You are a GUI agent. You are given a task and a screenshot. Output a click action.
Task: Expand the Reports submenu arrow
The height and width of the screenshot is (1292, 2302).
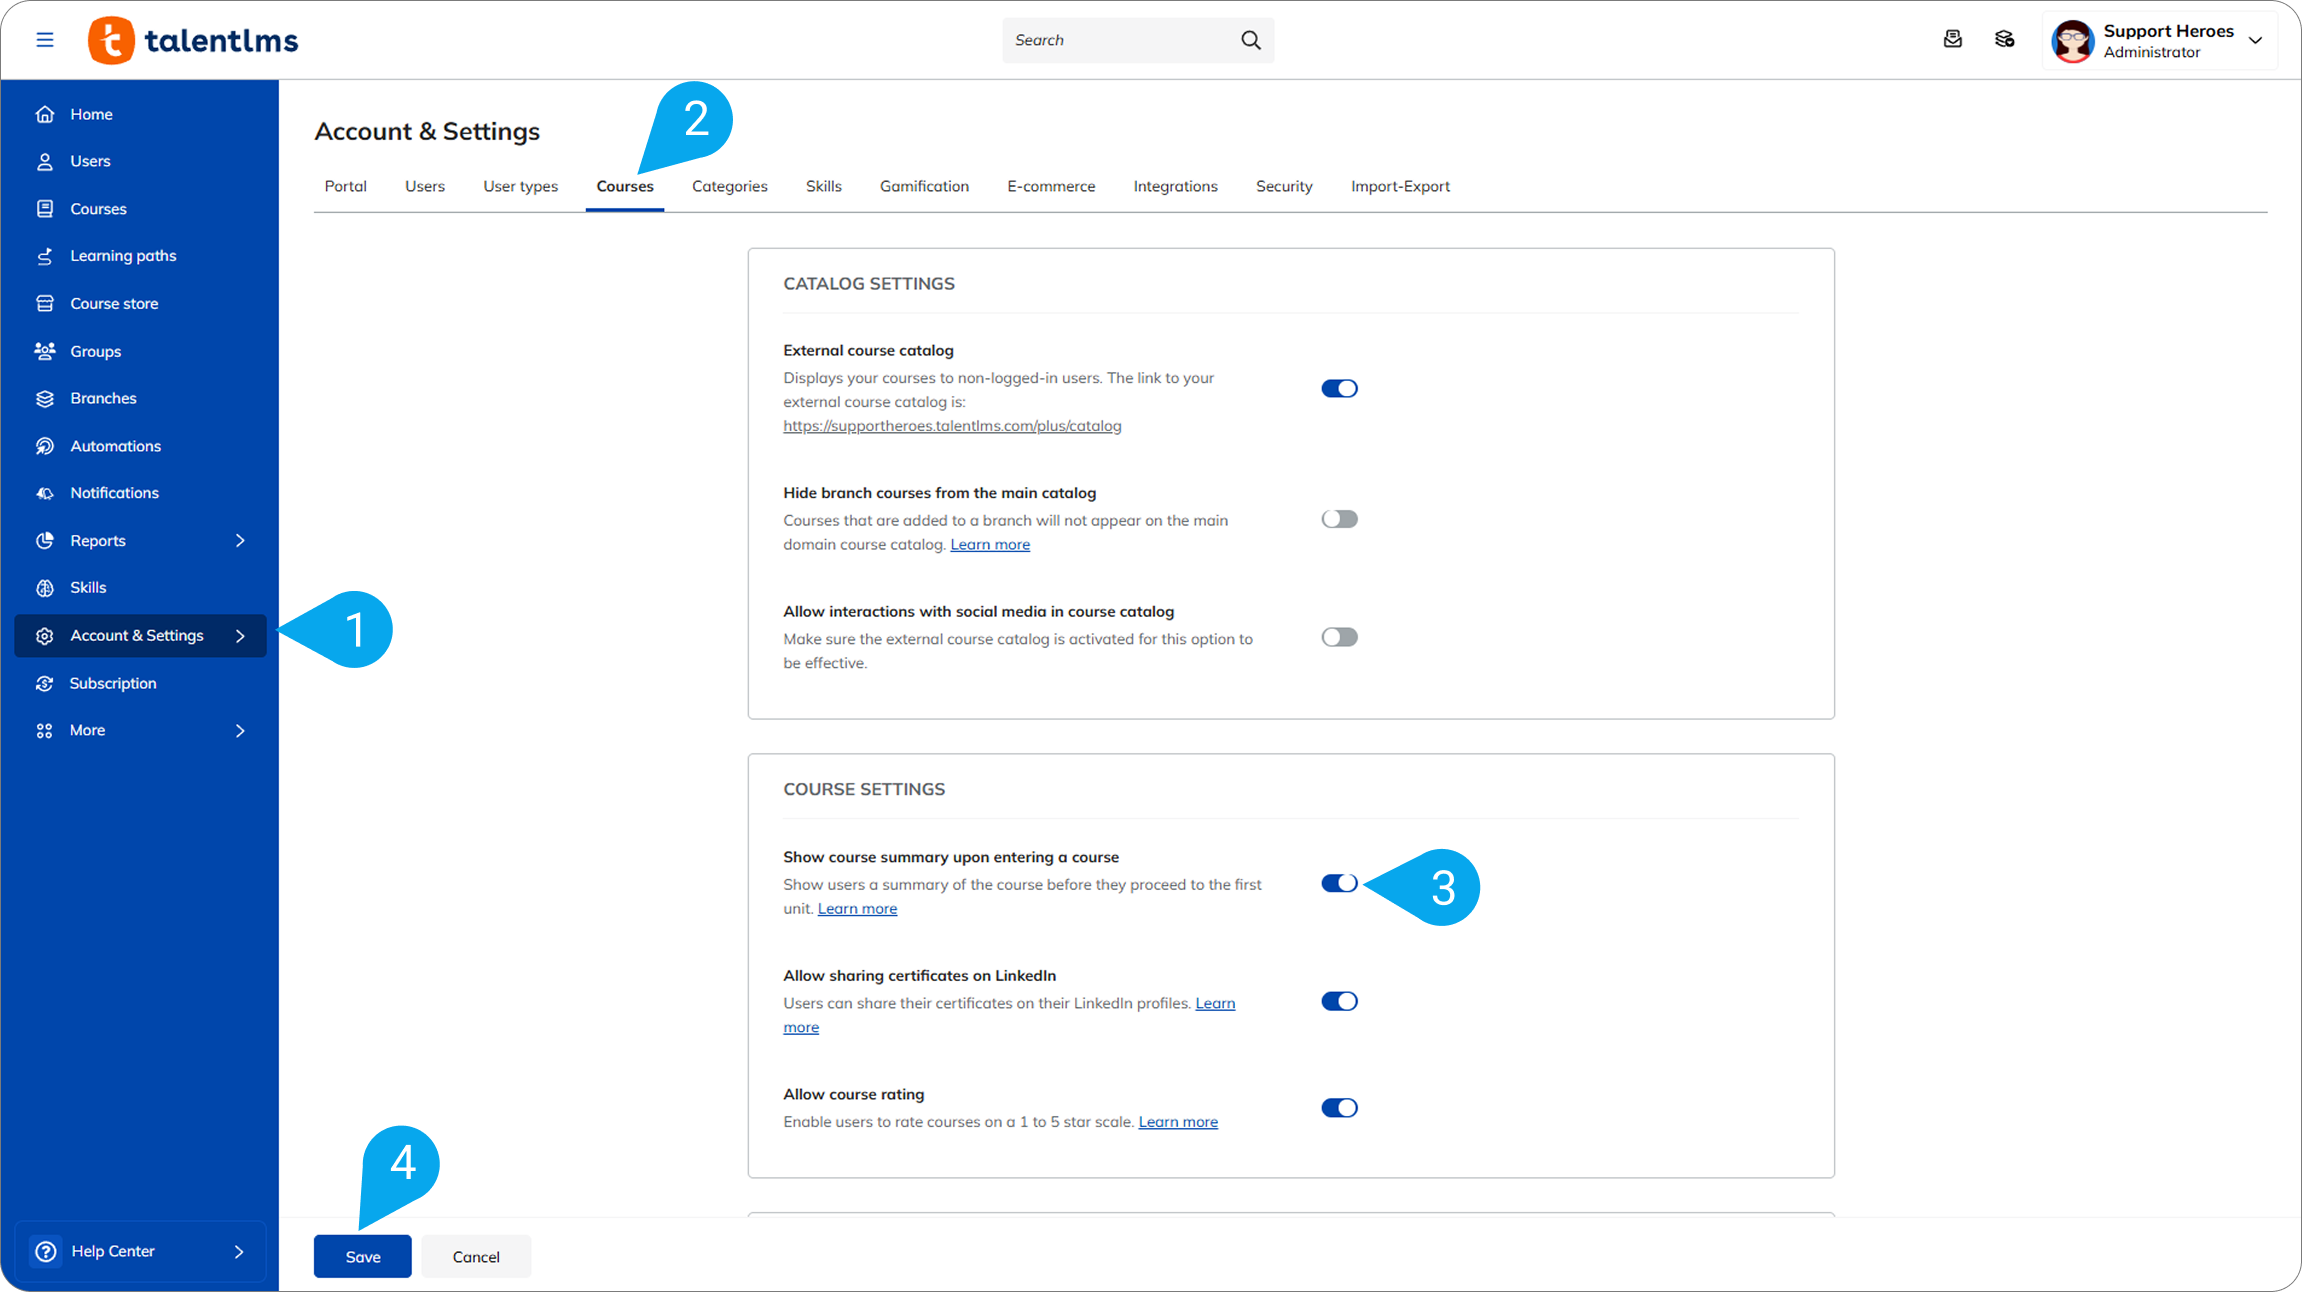(x=240, y=541)
